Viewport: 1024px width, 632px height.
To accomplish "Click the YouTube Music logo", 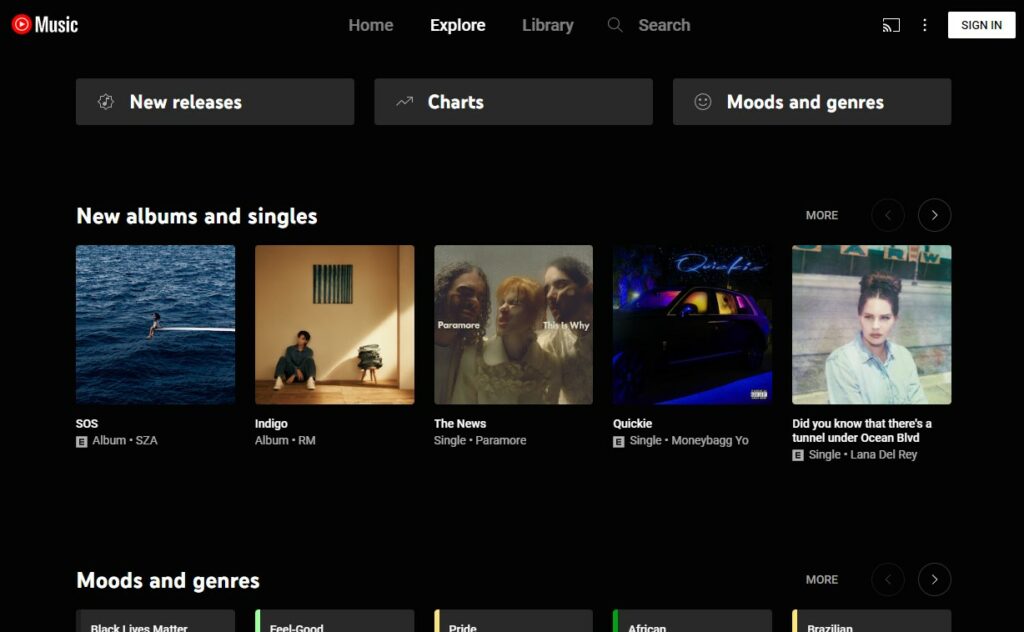I will pos(45,25).
